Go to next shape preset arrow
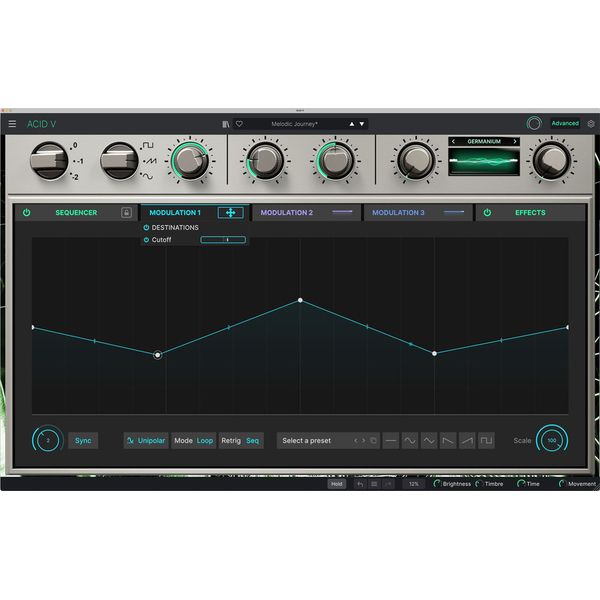600x600 pixels. (364, 440)
